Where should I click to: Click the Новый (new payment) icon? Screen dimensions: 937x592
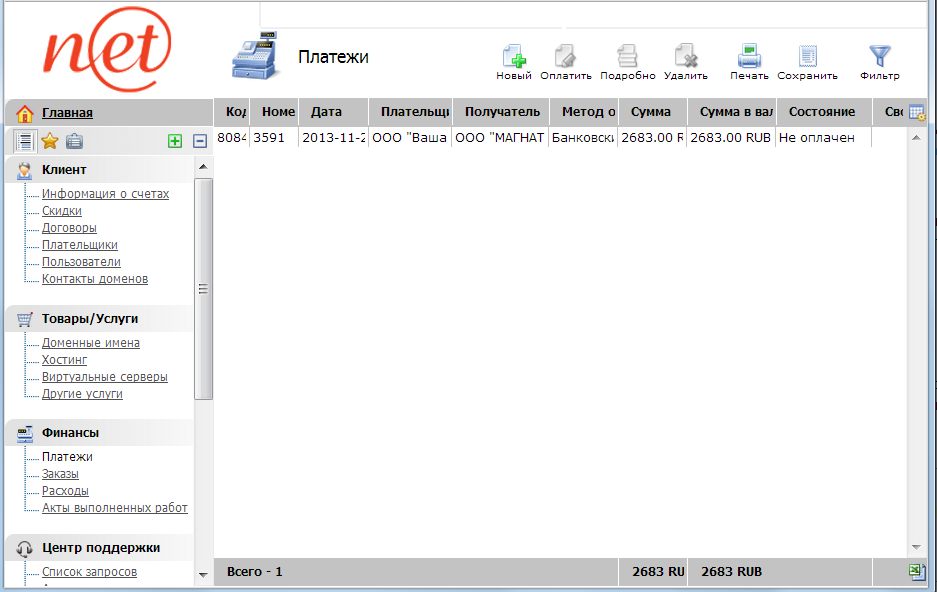click(513, 56)
